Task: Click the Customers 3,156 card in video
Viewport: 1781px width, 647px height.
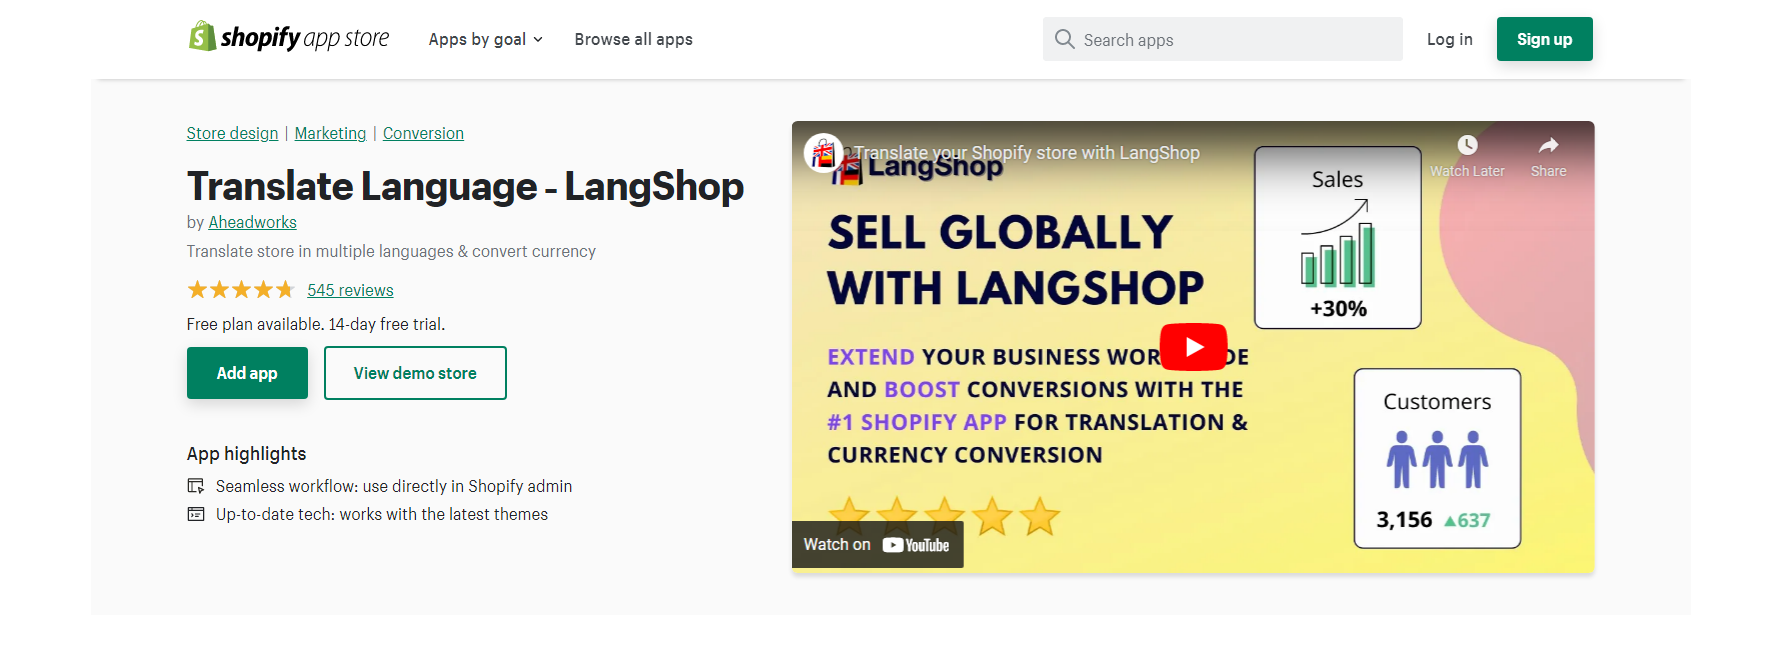Action: click(x=1437, y=458)
